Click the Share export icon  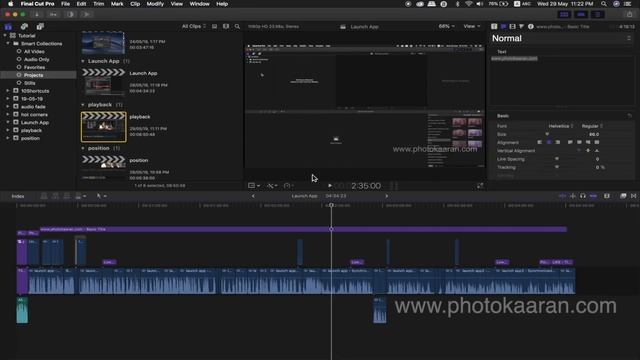click(x=630, y=14)
